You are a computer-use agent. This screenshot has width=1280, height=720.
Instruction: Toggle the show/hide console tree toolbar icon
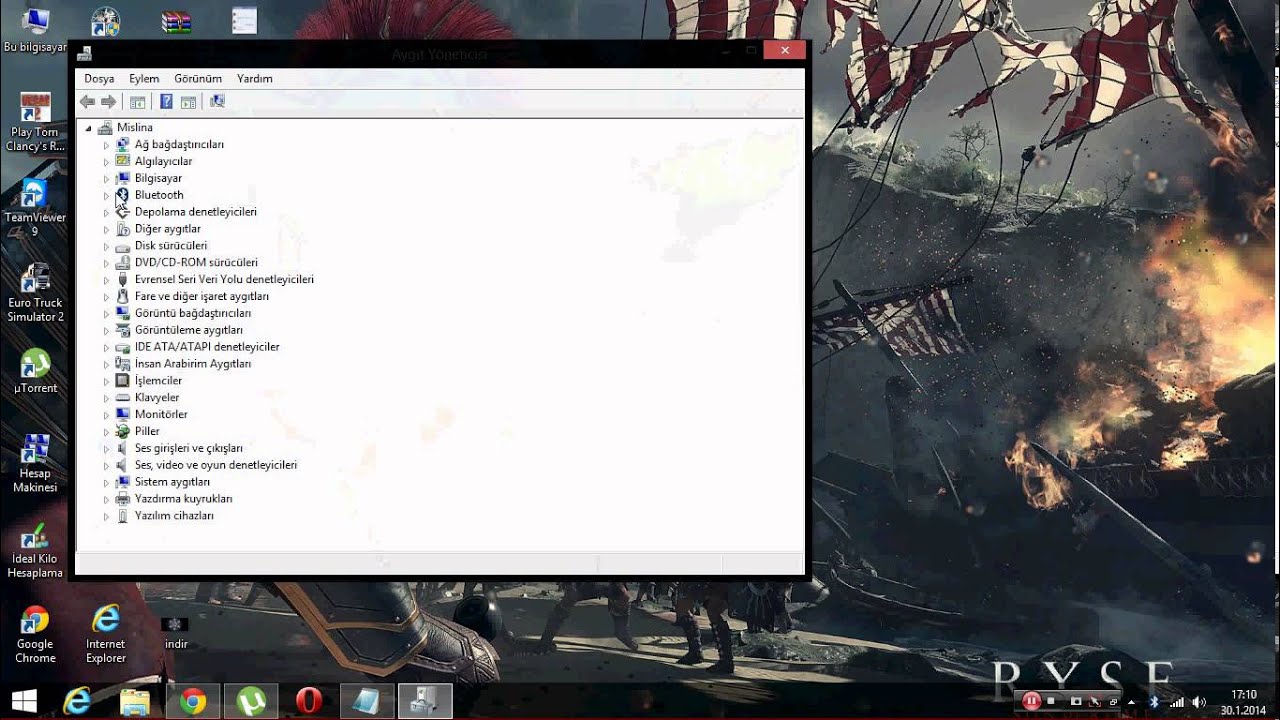click(138, 102)
